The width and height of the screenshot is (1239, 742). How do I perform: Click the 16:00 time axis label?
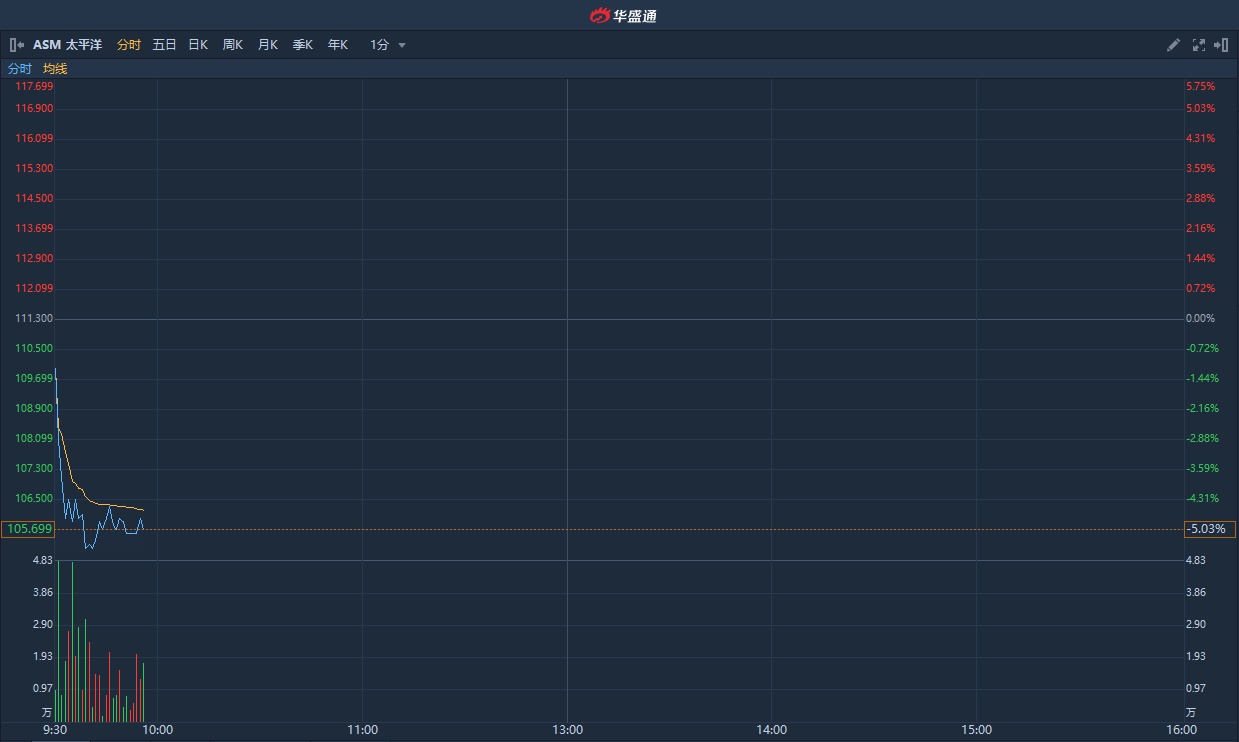1181,730
